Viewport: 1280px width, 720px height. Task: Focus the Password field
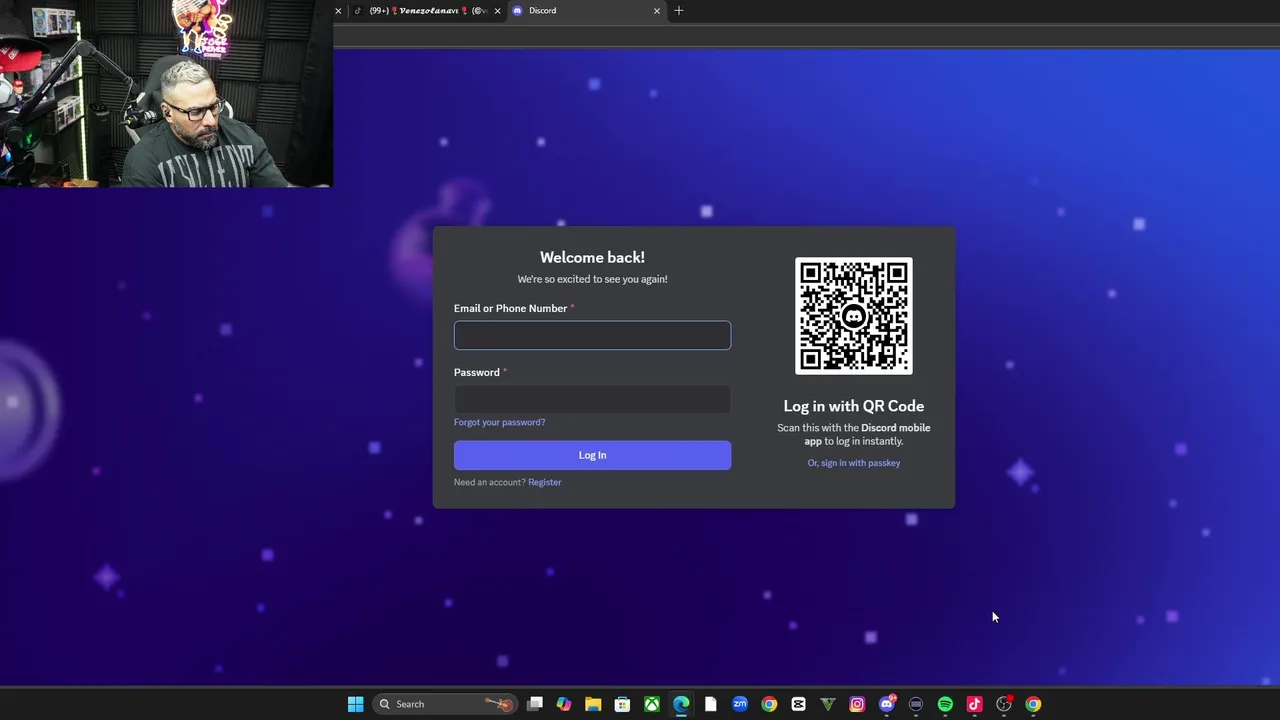pos(592,399)
